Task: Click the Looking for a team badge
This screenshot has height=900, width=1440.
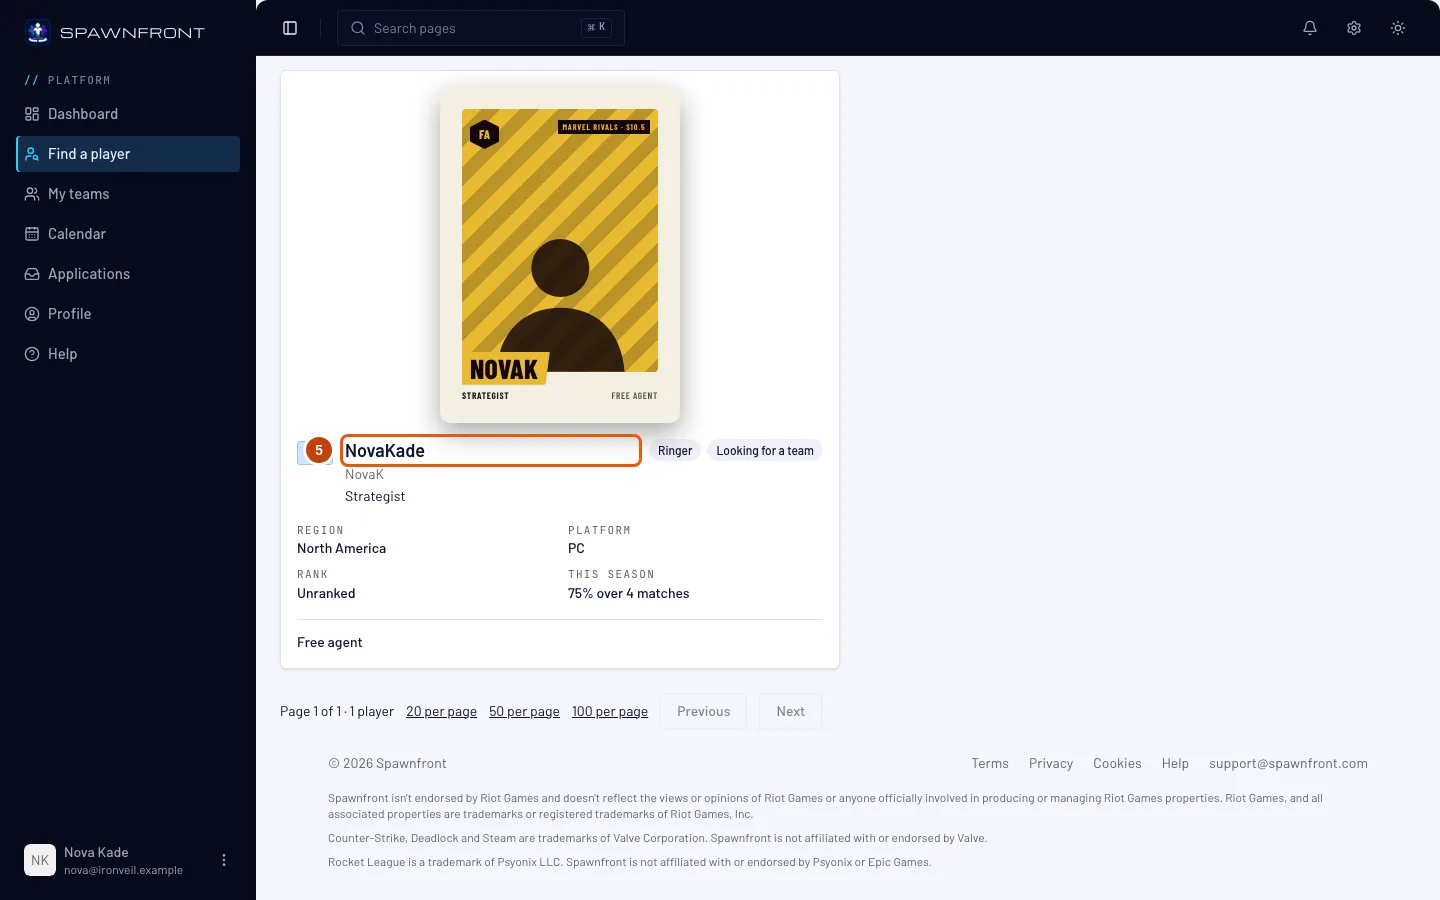Action: pos(765,451)
